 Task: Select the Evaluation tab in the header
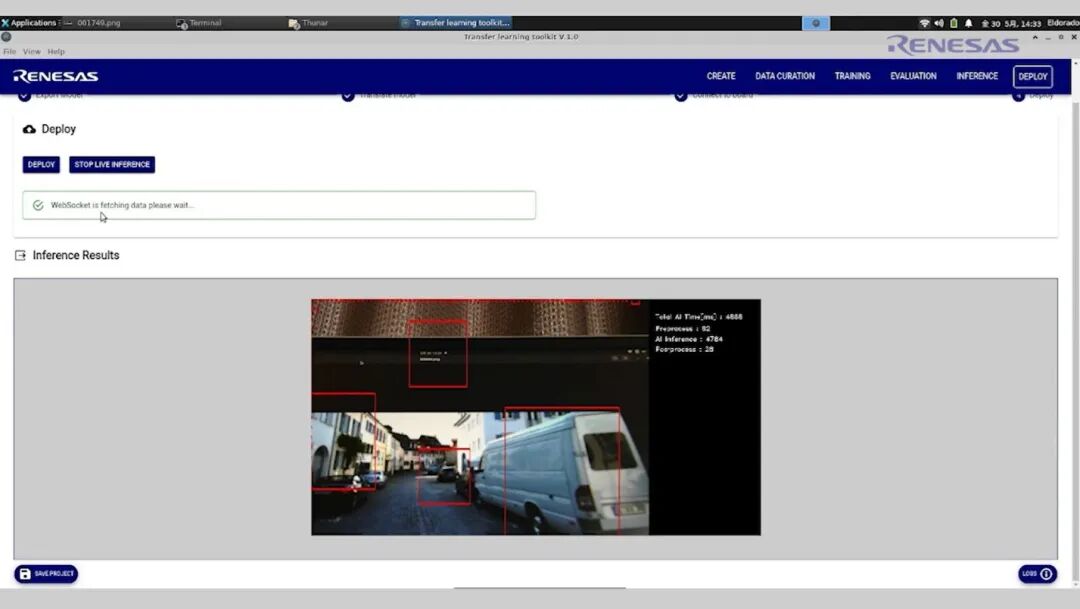[913, 76]
